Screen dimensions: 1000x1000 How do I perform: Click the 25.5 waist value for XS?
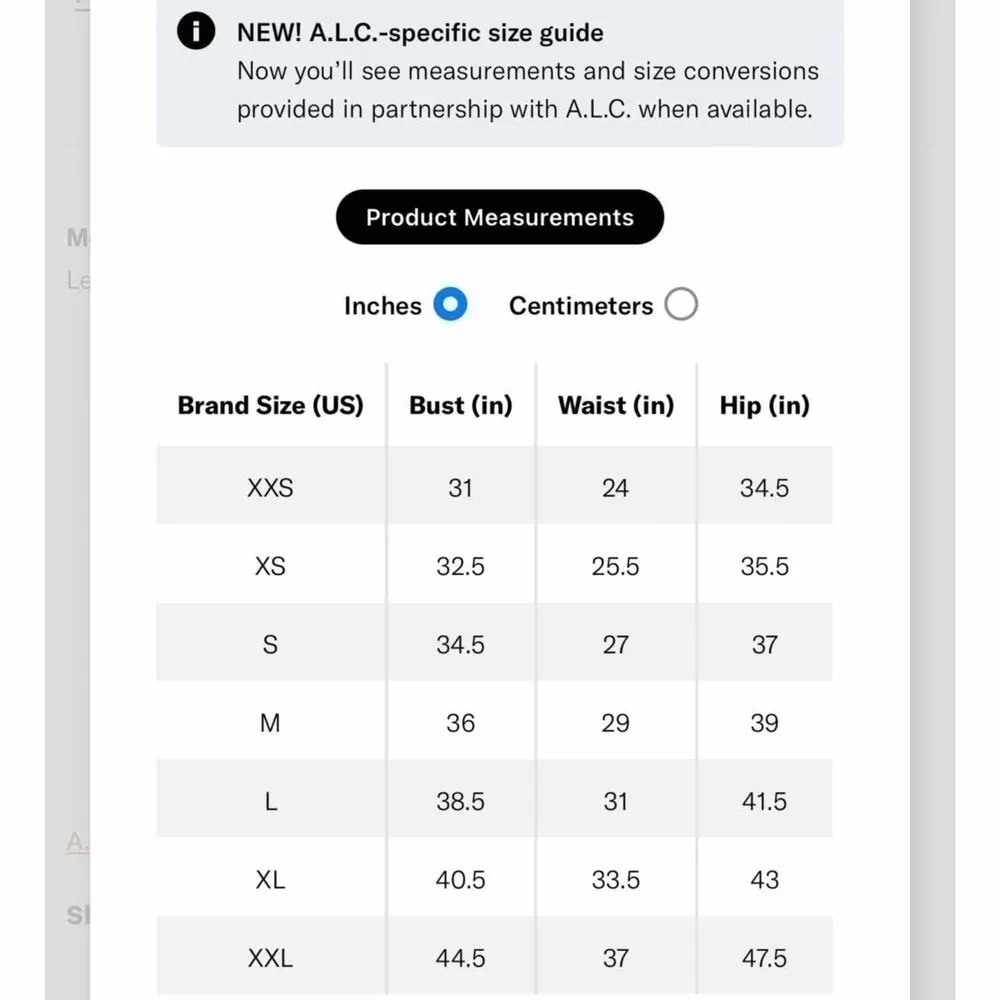pos(615,566)
